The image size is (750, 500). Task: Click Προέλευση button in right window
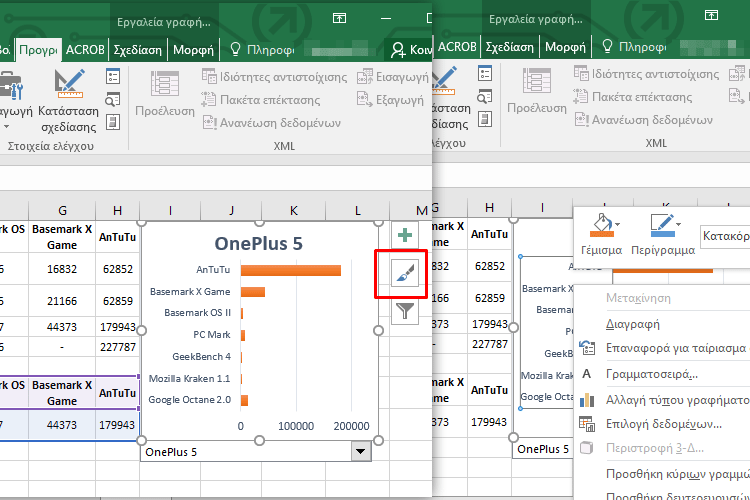(537, 91)
